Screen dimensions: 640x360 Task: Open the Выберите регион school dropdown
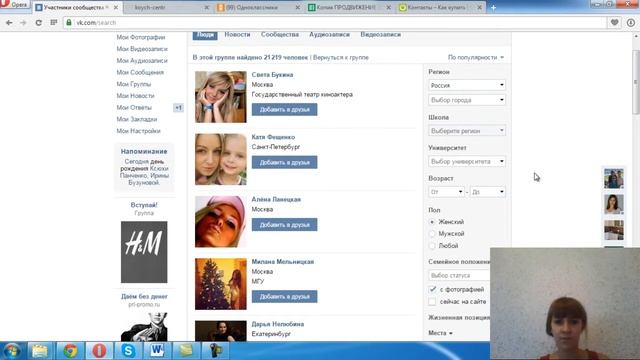click(x=467, y=131)
